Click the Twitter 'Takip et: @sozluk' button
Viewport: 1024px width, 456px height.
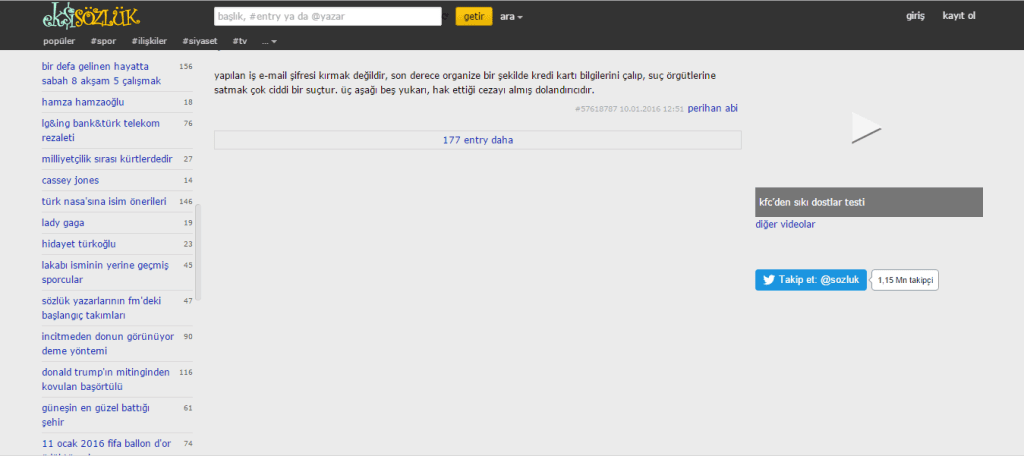point(811,281)
